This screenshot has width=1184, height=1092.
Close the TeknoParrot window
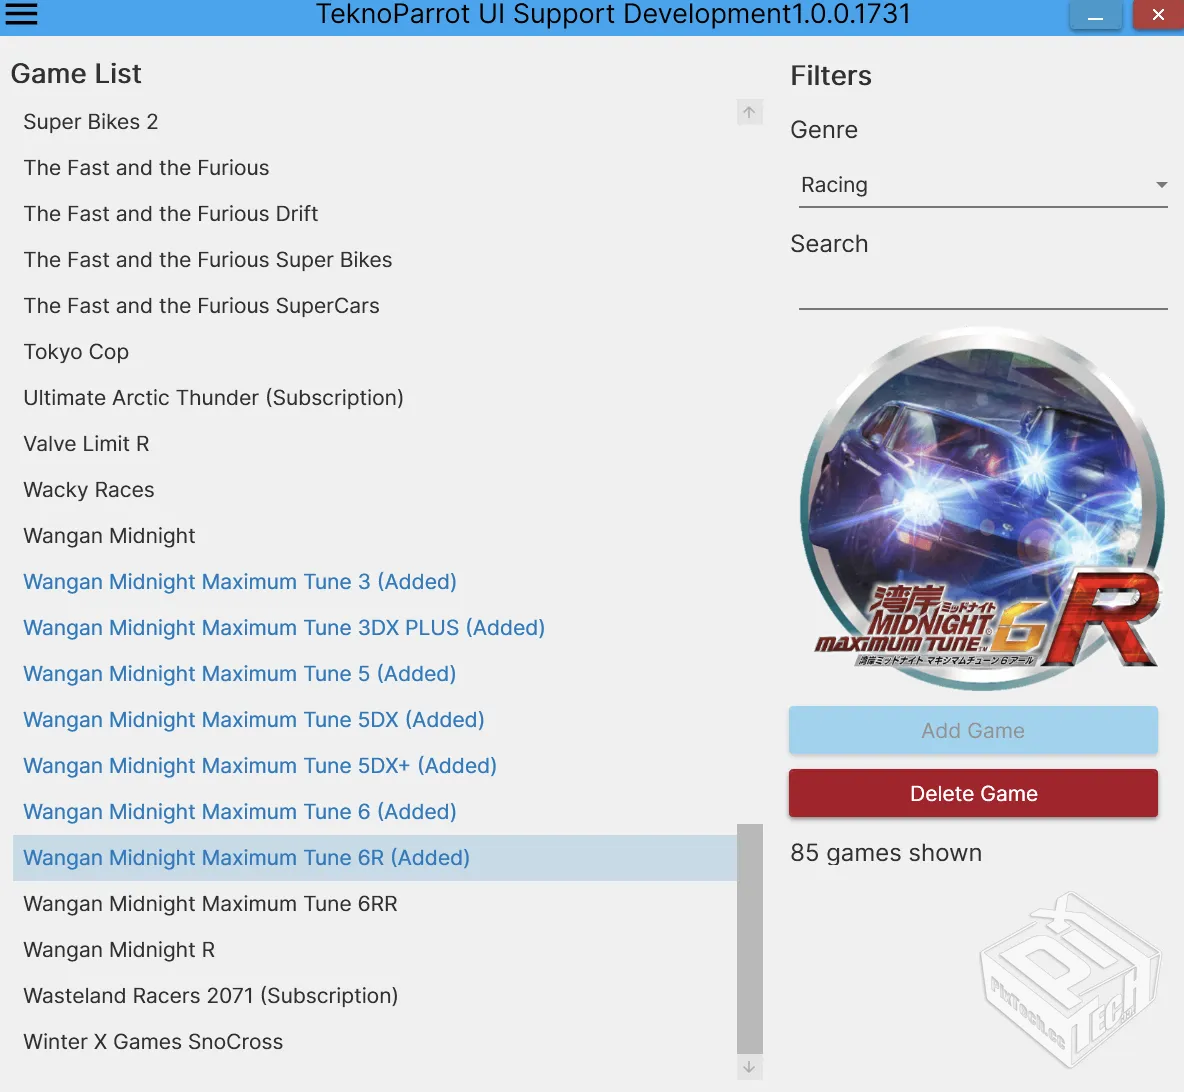(x=1157, y=16)
